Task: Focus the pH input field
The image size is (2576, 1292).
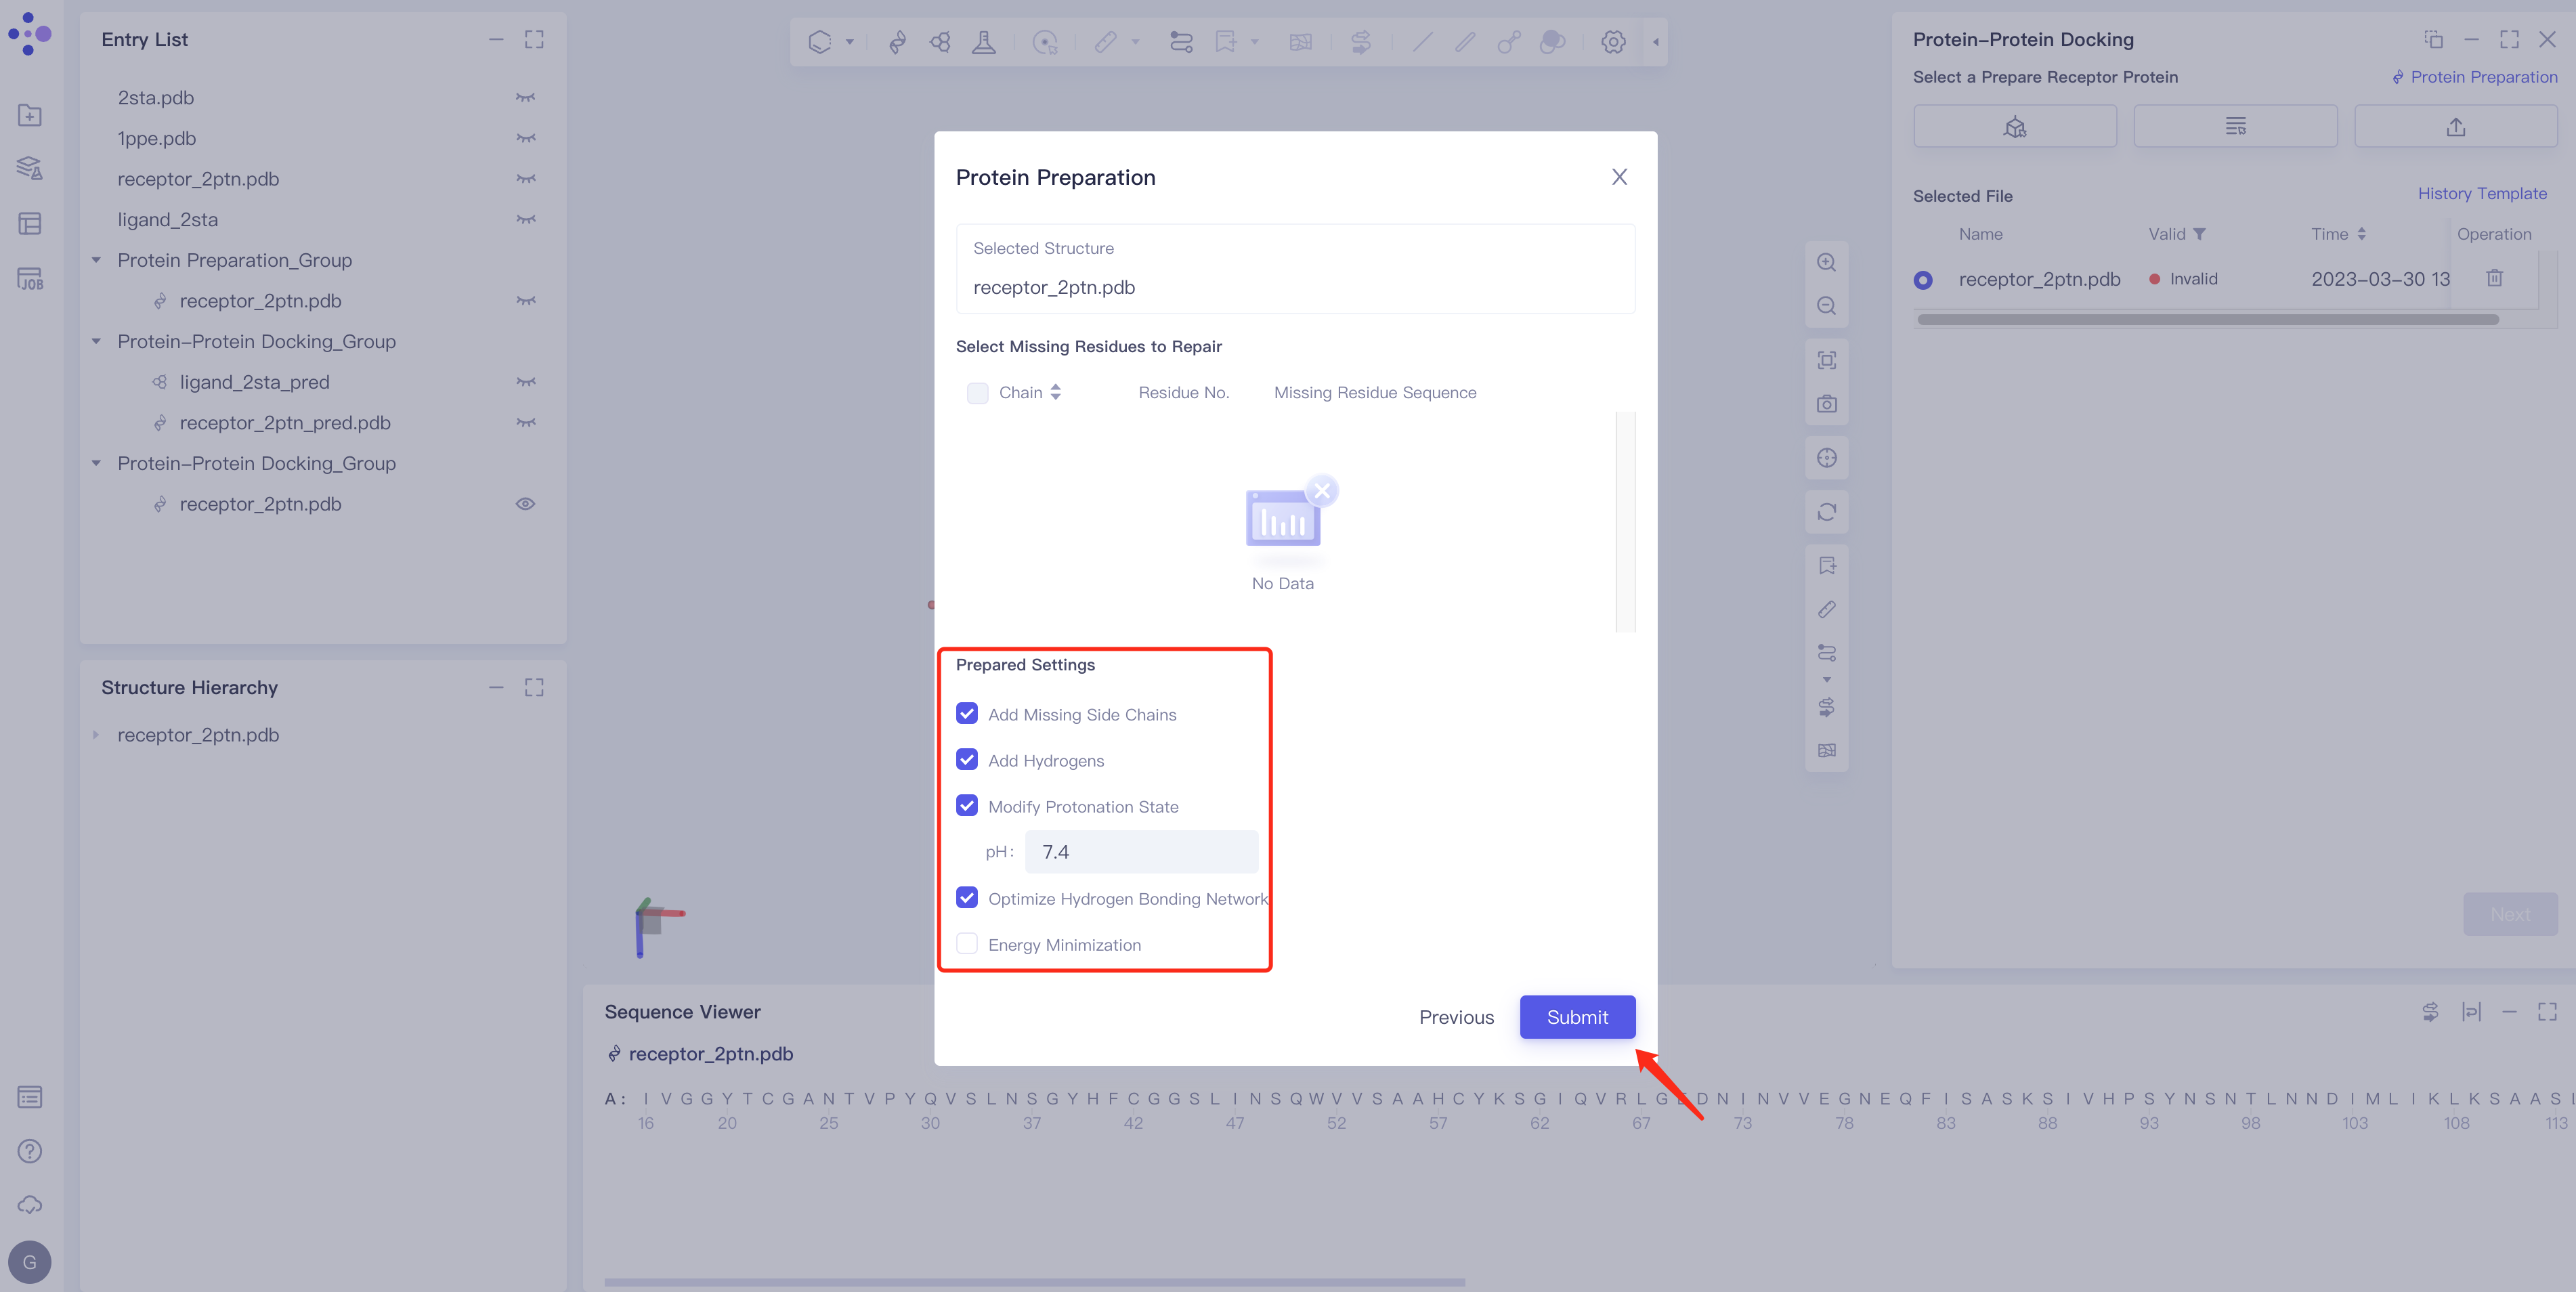Action: pyautogui.click(x=1141, y=852)
